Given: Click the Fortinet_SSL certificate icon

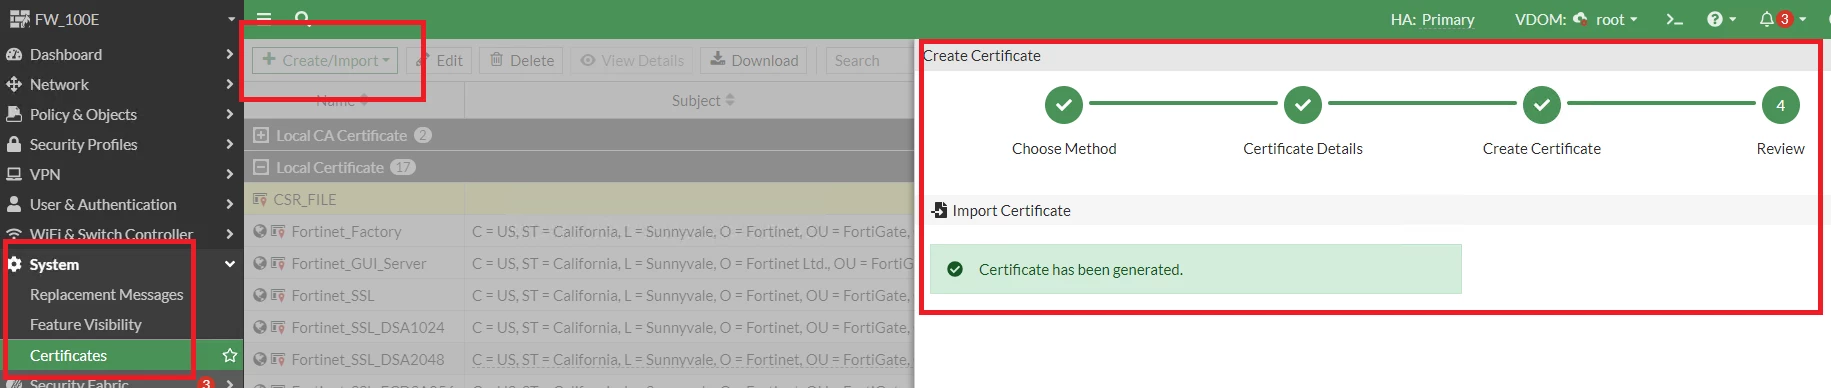Looking at the screenshot, I should tap(277, 295).
